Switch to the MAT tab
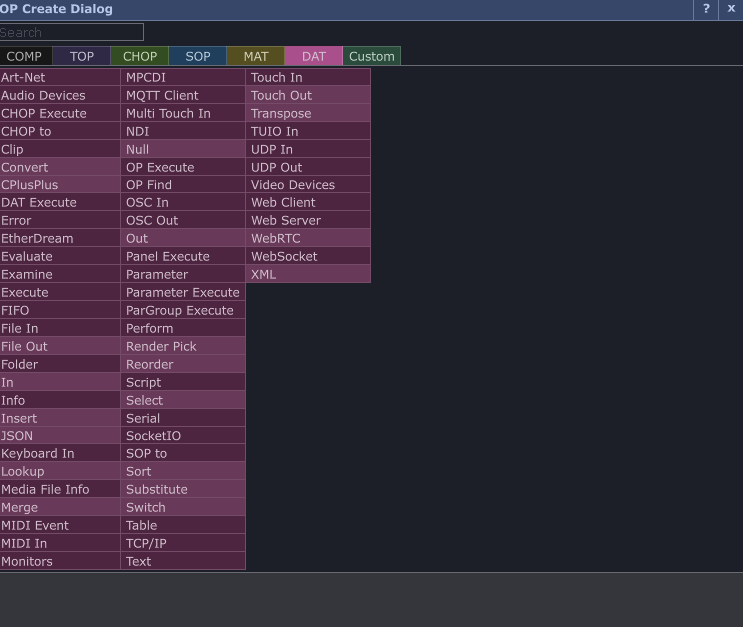Image resolution: width=743 pixels, height=627 pixels. click(256, 56)
